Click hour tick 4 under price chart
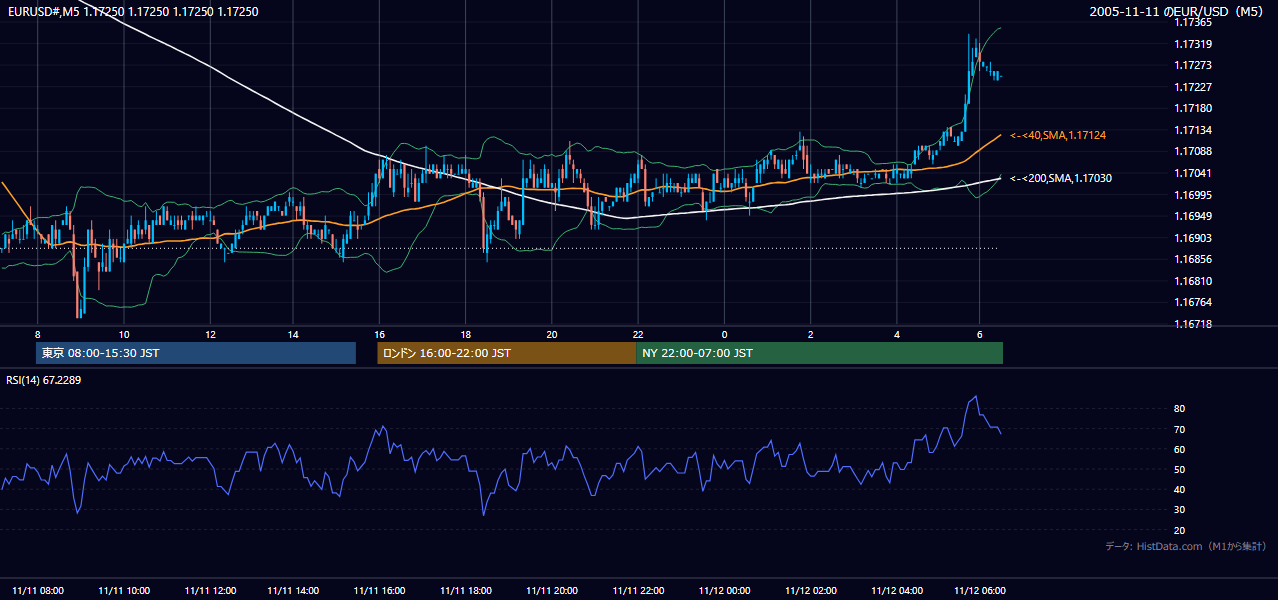 (897, 334)
